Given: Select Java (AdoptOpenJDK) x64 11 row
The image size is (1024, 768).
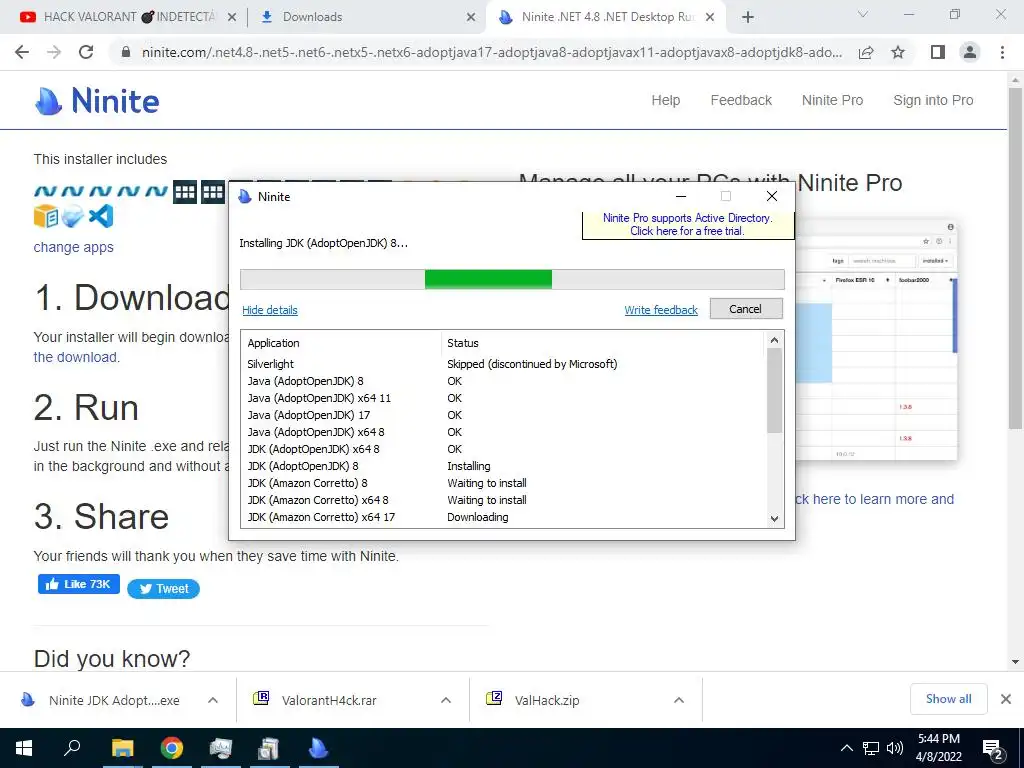Looking at the screenshot, I should [503, 398].
